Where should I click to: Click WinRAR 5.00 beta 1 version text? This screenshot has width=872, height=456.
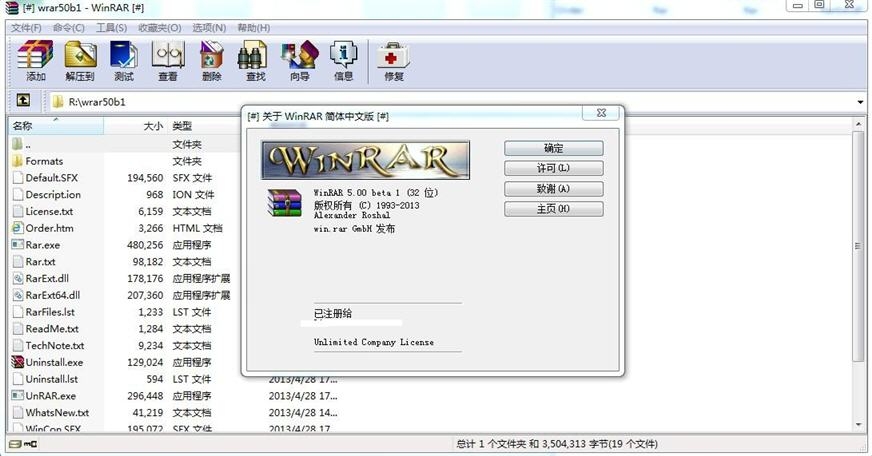(376, 192)
